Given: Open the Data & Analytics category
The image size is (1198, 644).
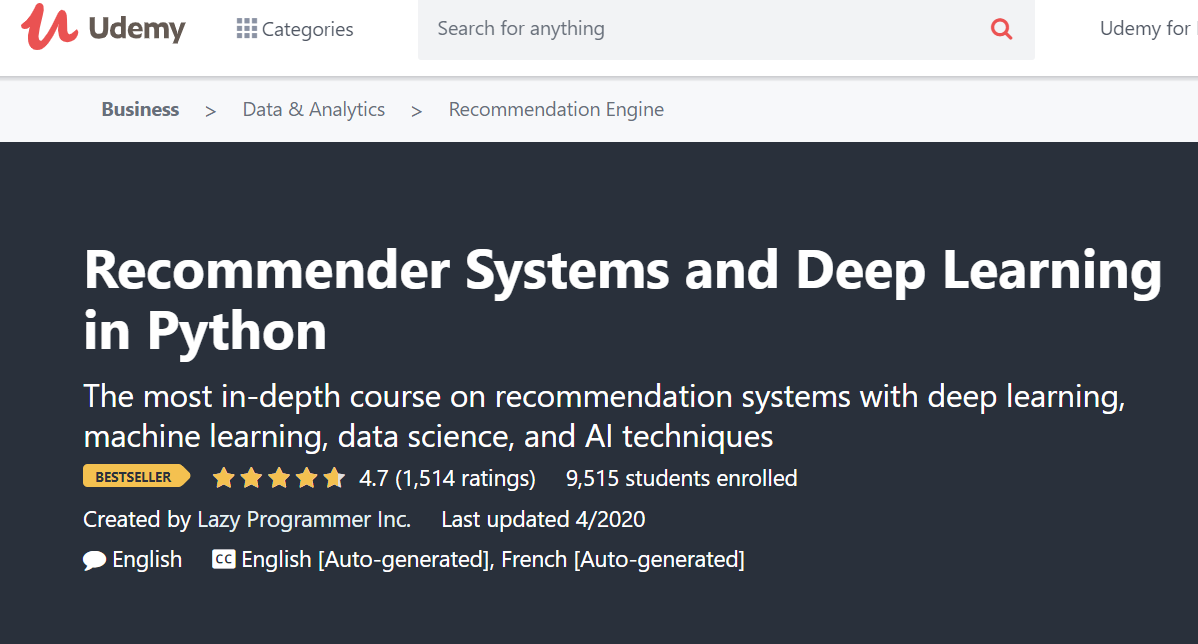Looking at the screenshot, I should click(313, 109).
